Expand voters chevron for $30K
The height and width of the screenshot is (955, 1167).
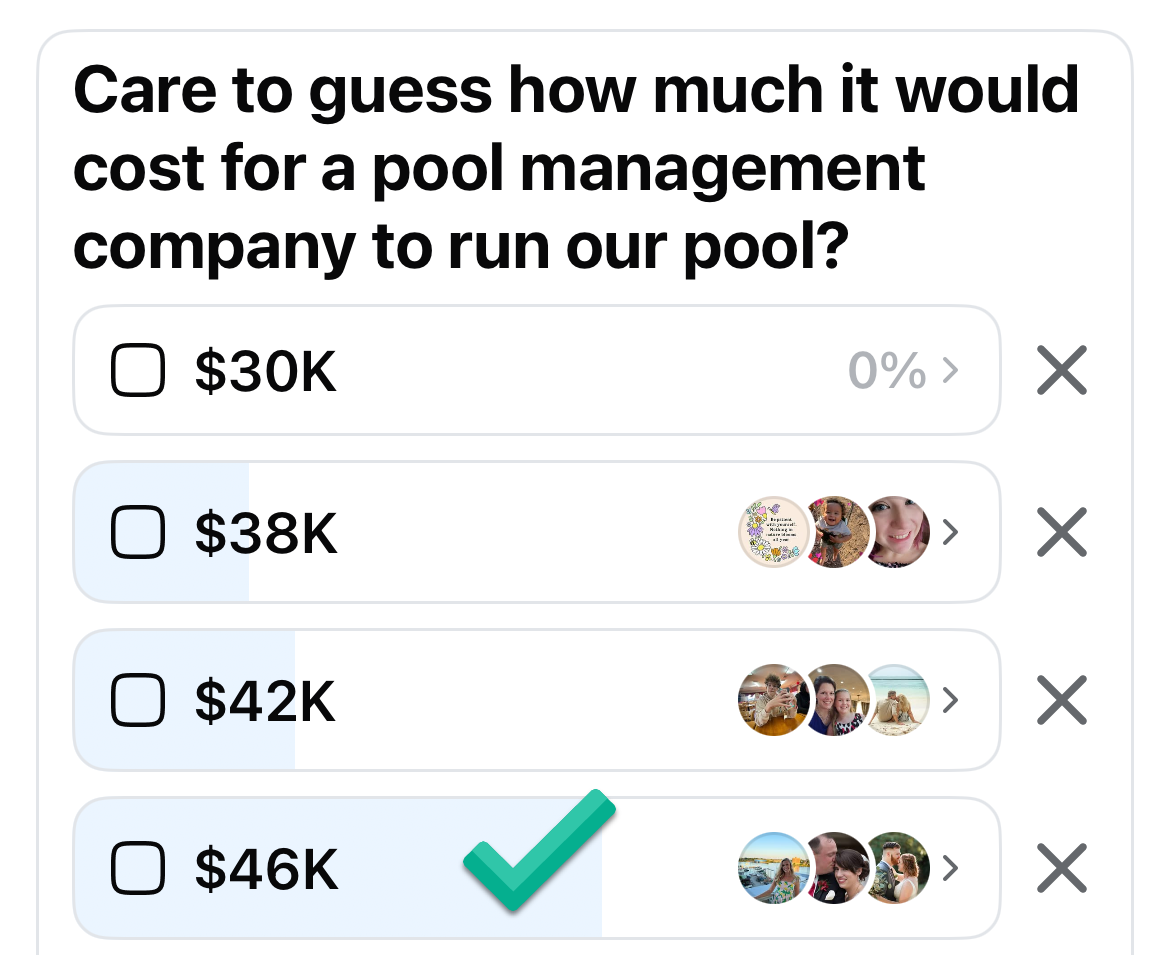950,370
